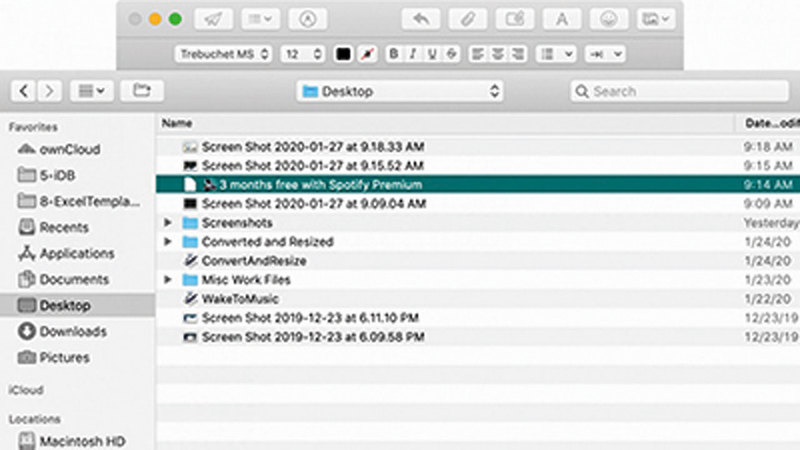Click the Finder back arrow
This screenshot has width=800, height=450.
coord(24,91)
